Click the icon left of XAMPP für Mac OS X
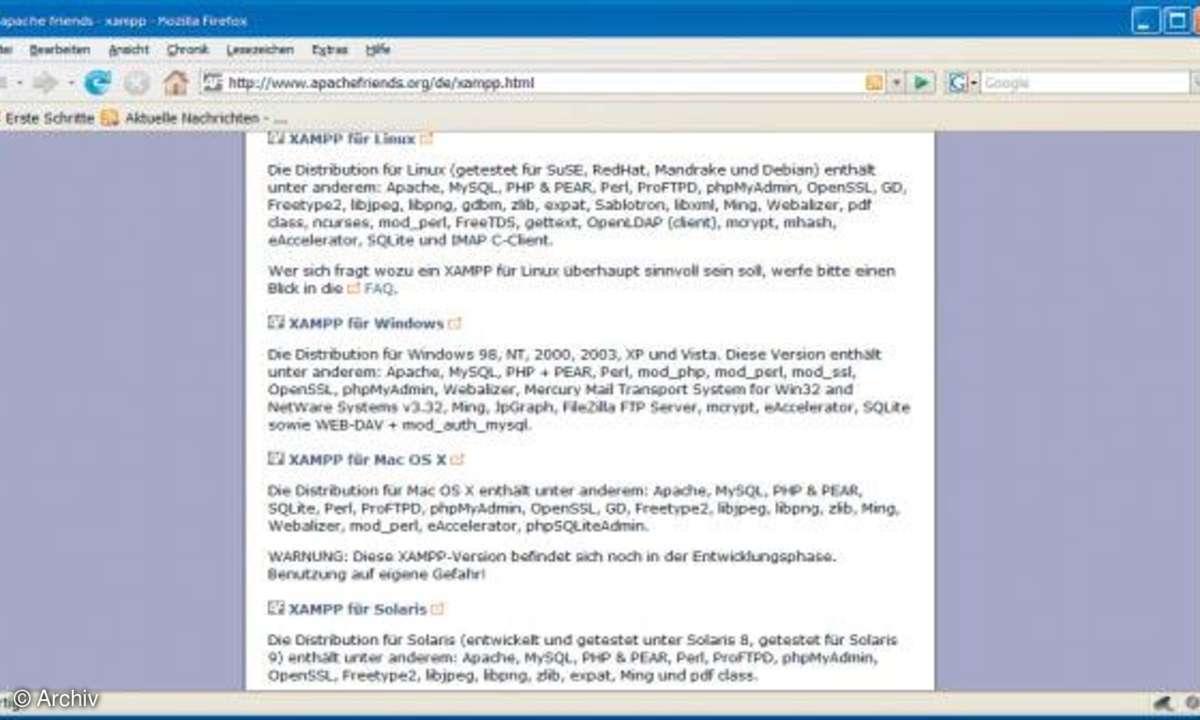Viewport: 1200px width, 720px height. click(277, 459)
